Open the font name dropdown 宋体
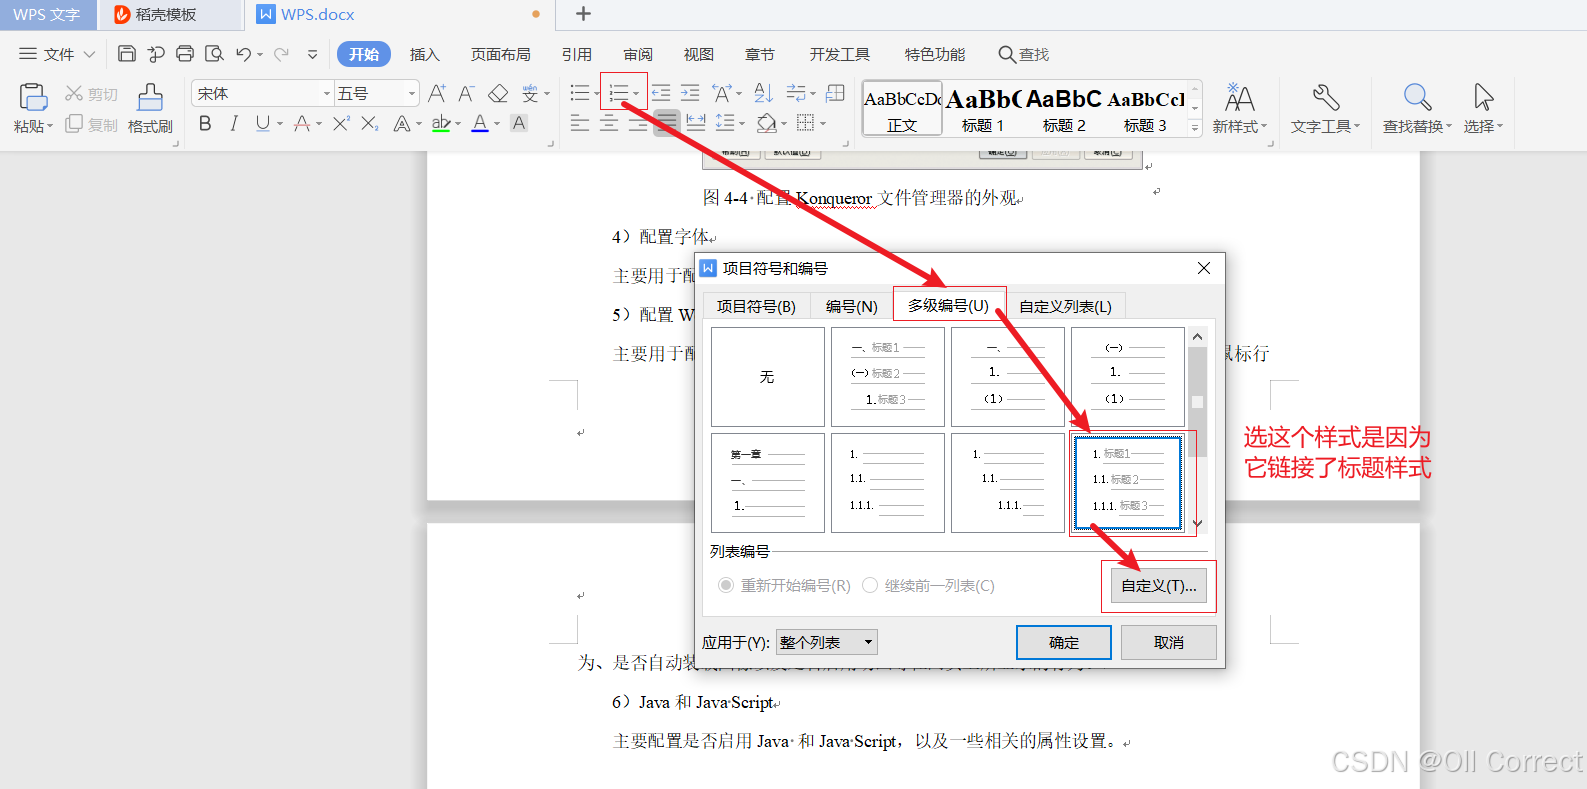The height and width of the screenshot is (789, 1587). click(326, 93)
